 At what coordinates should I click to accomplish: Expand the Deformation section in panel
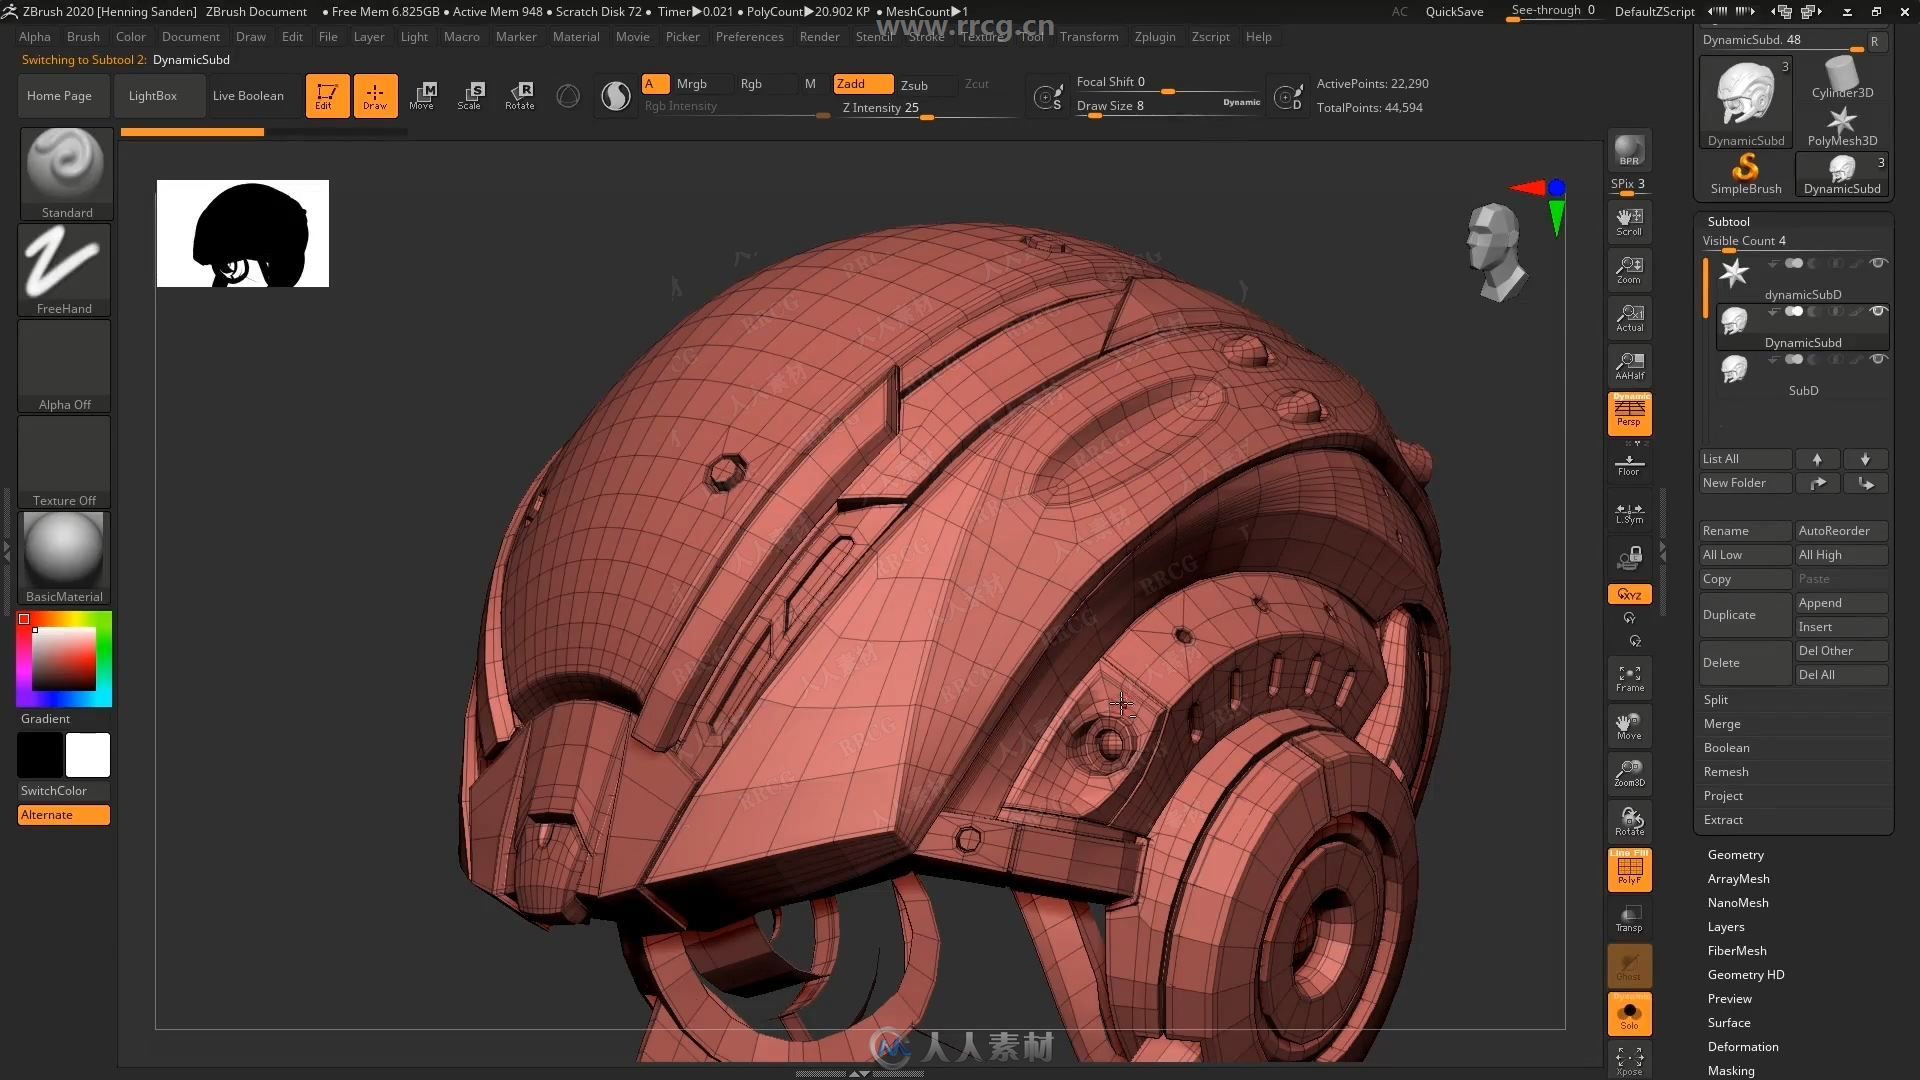coord(1743,1046)
